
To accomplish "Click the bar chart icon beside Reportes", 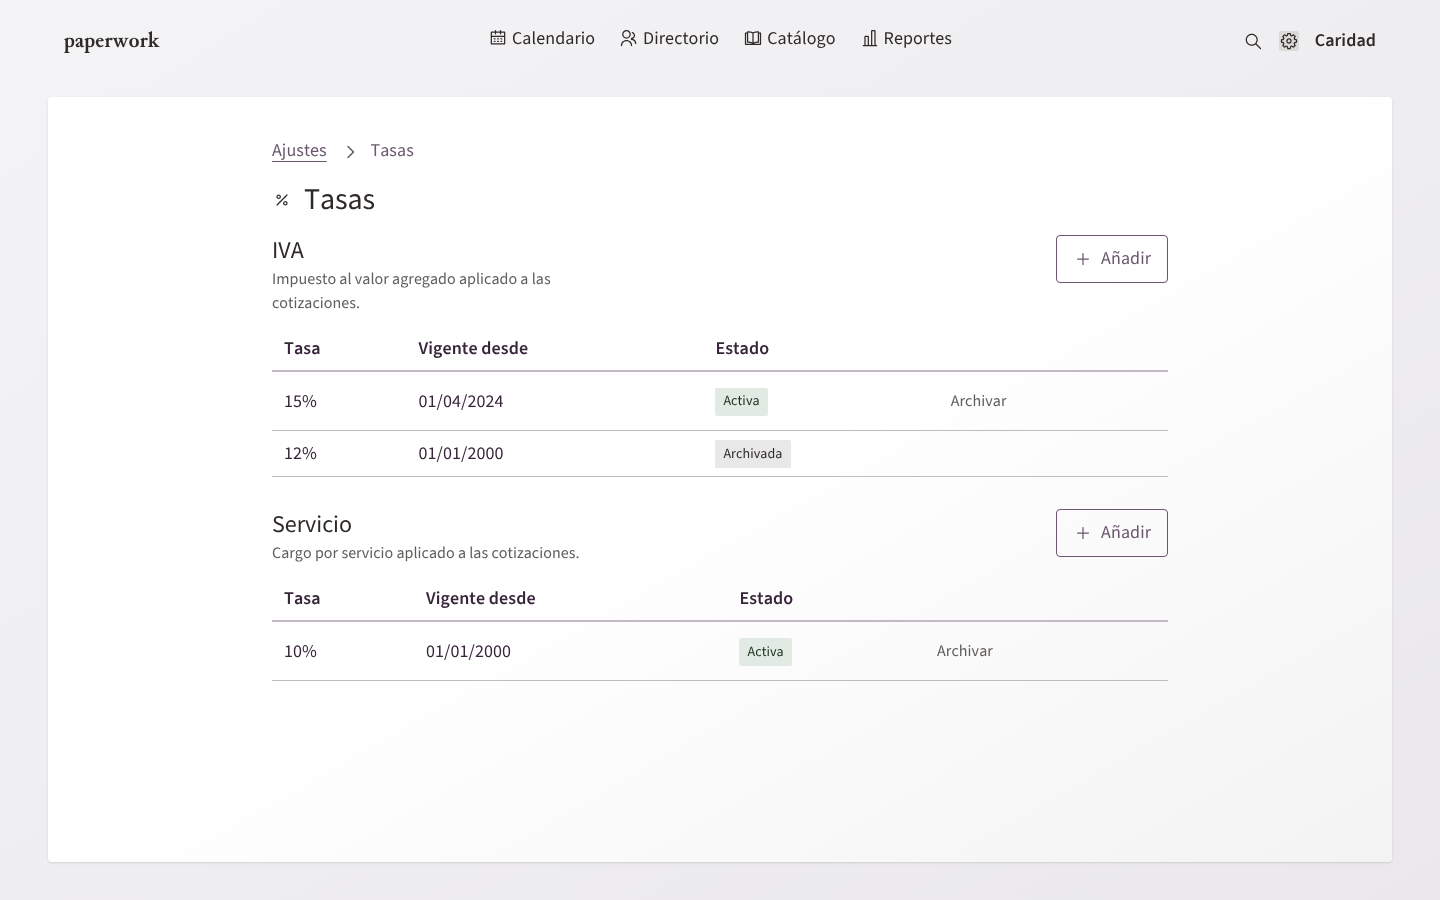I will tap(870, 38).
